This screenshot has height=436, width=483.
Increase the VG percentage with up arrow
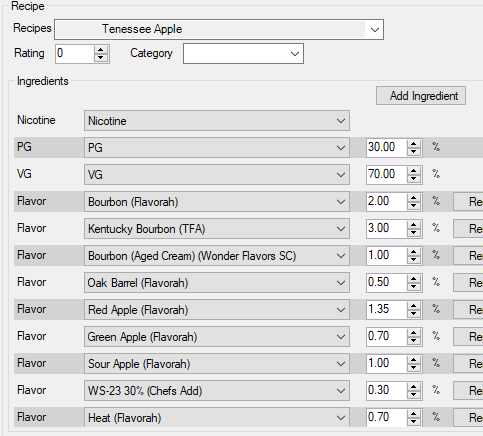point(414,171)
